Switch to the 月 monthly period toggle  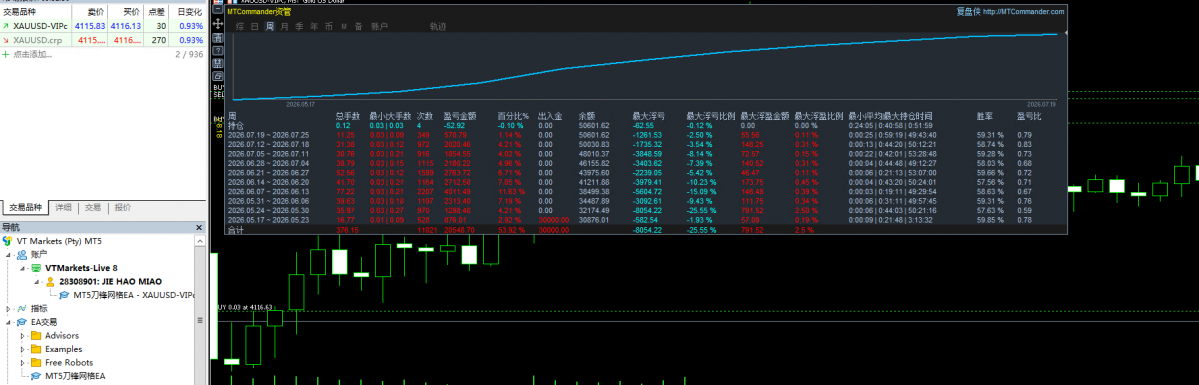[284, 26]
